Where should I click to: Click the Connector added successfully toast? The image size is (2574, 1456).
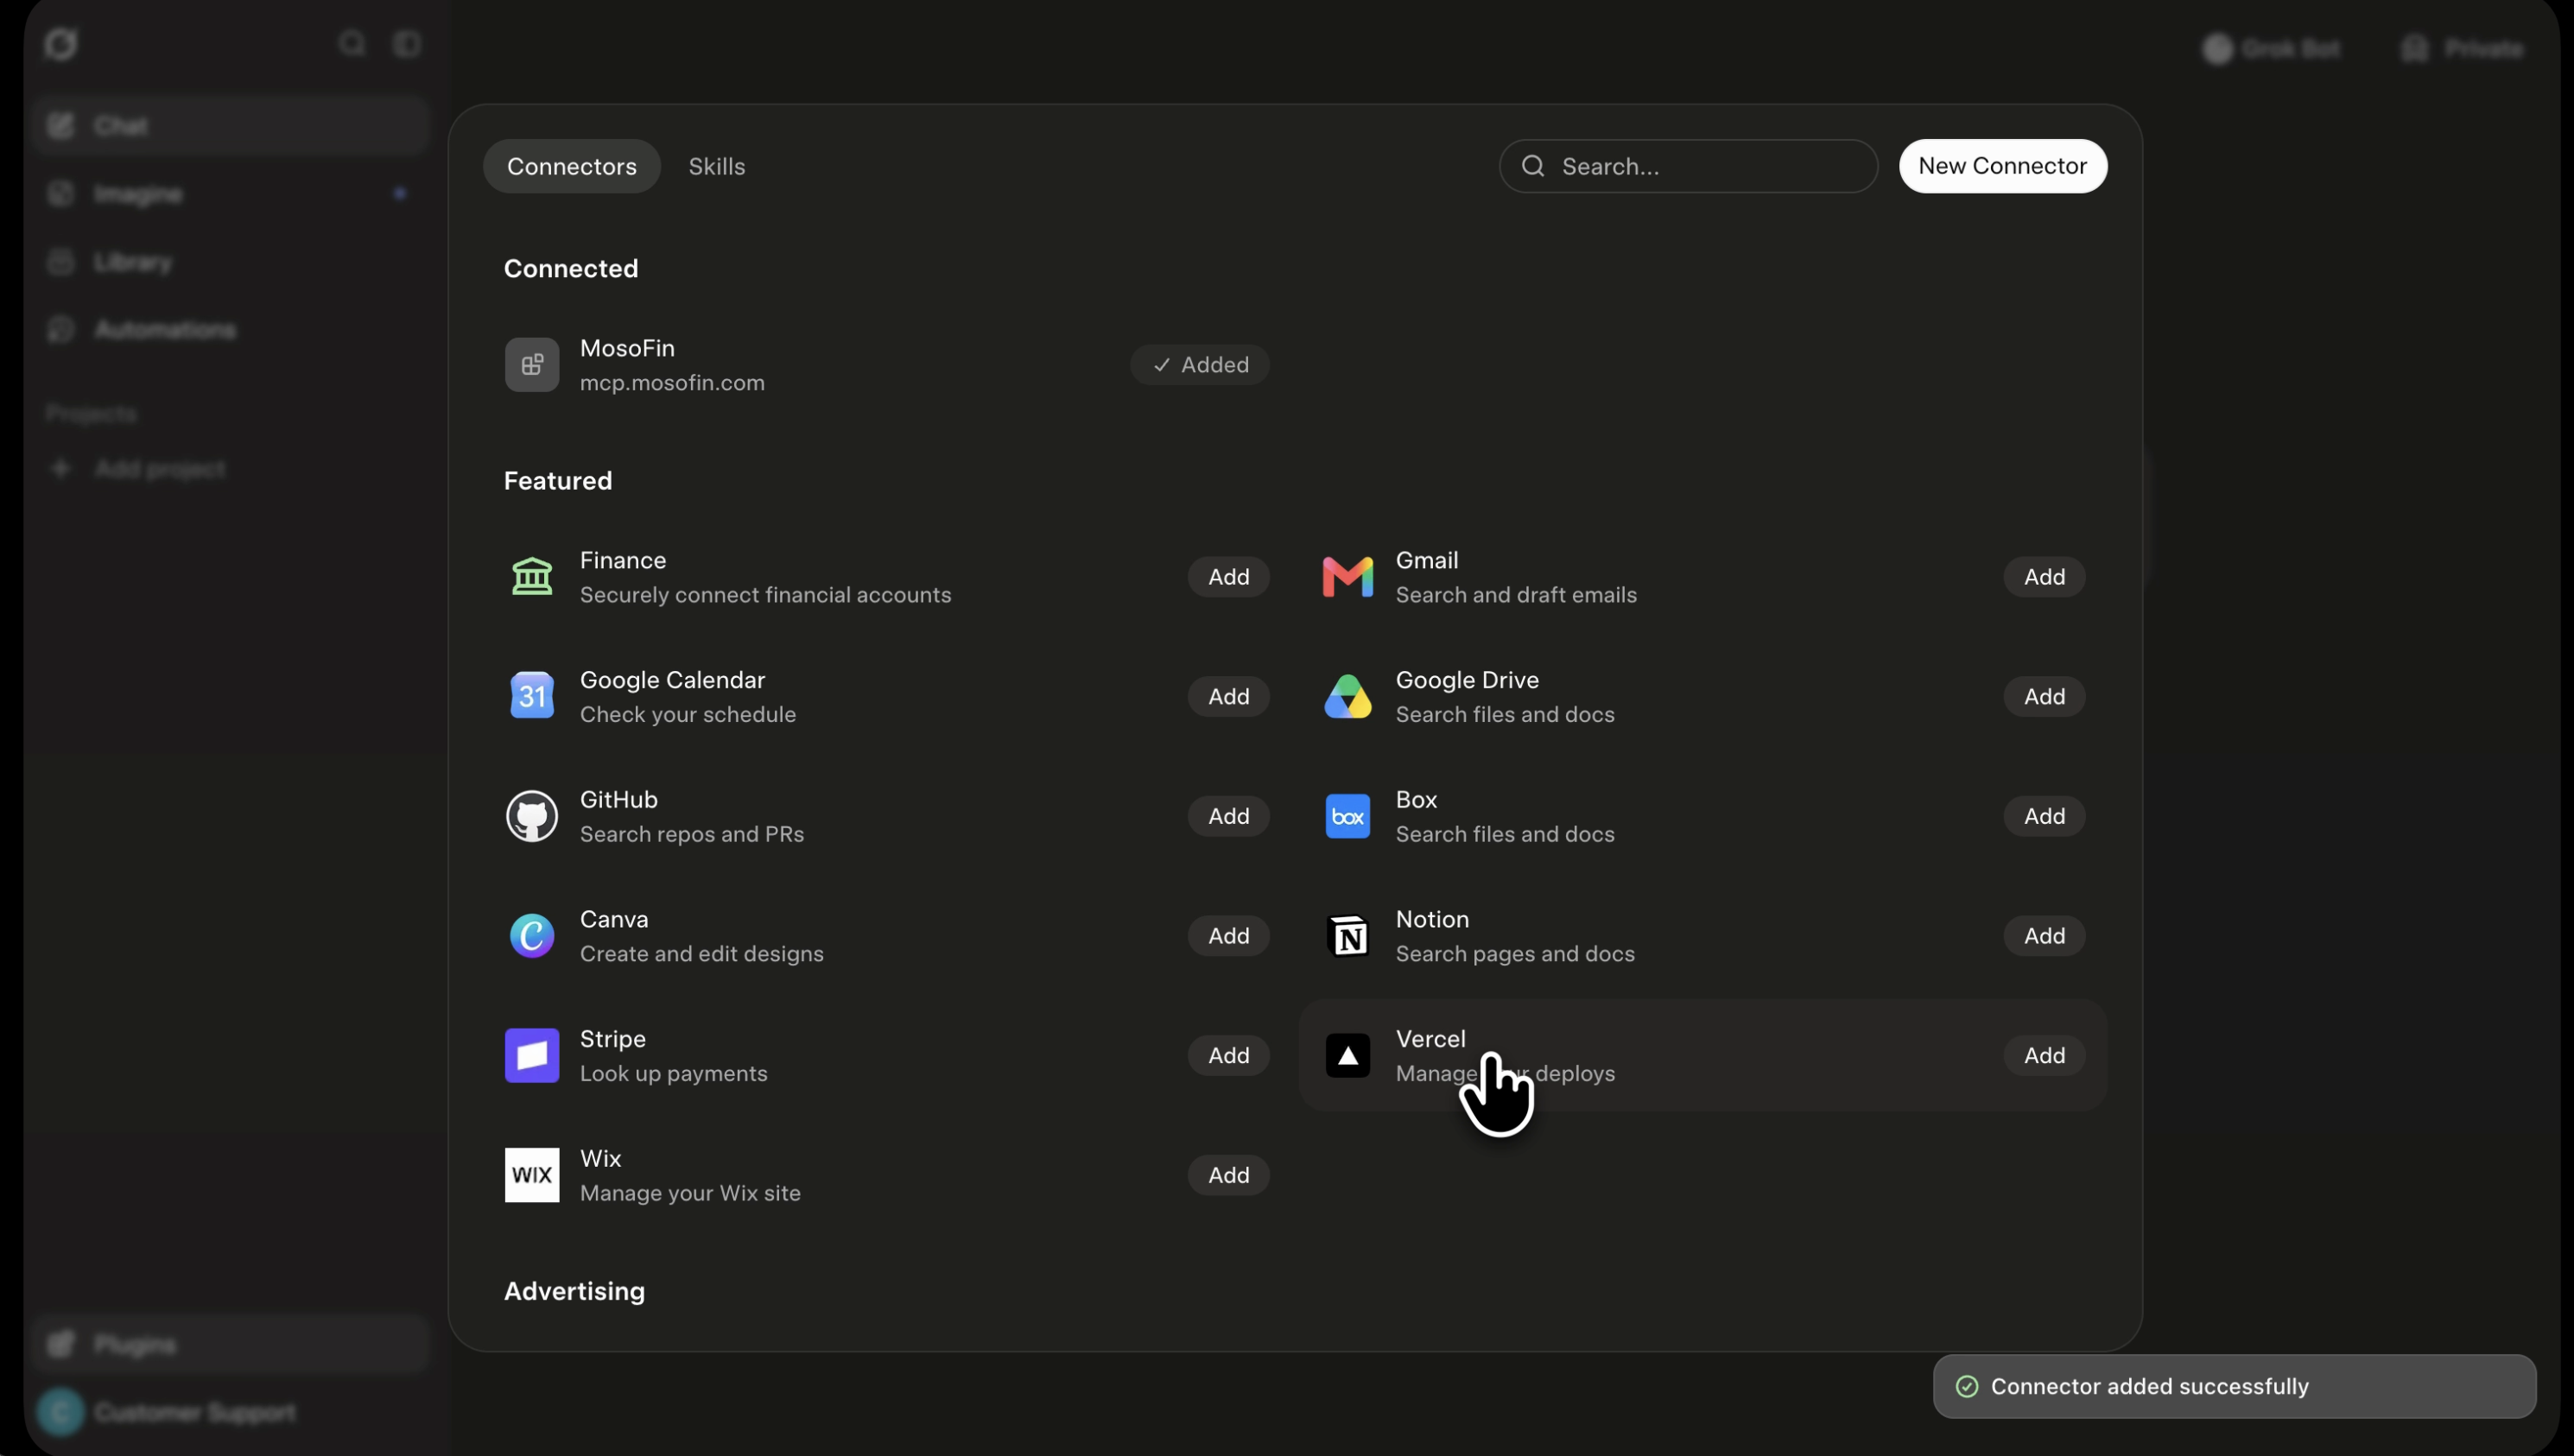[2234, 1386]
